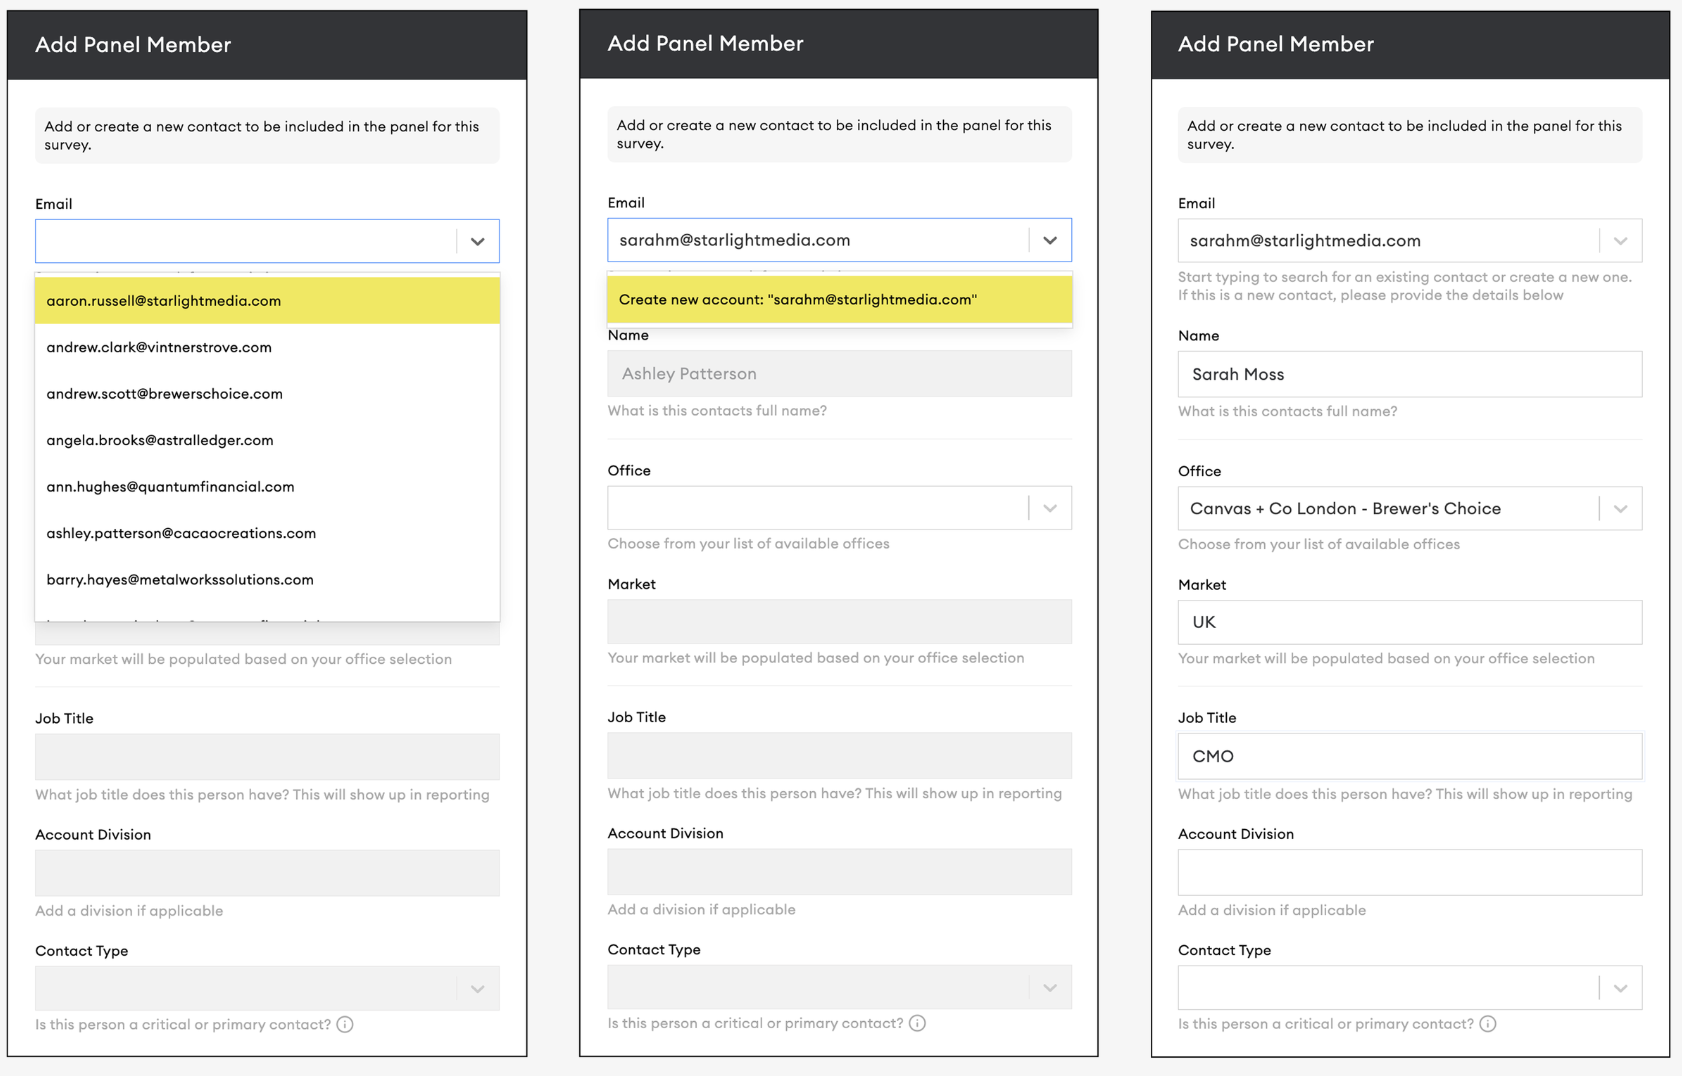Screen dimensions: 1682x1076
Task: Click Account Division field in left panel
Action: pos(267,873)
